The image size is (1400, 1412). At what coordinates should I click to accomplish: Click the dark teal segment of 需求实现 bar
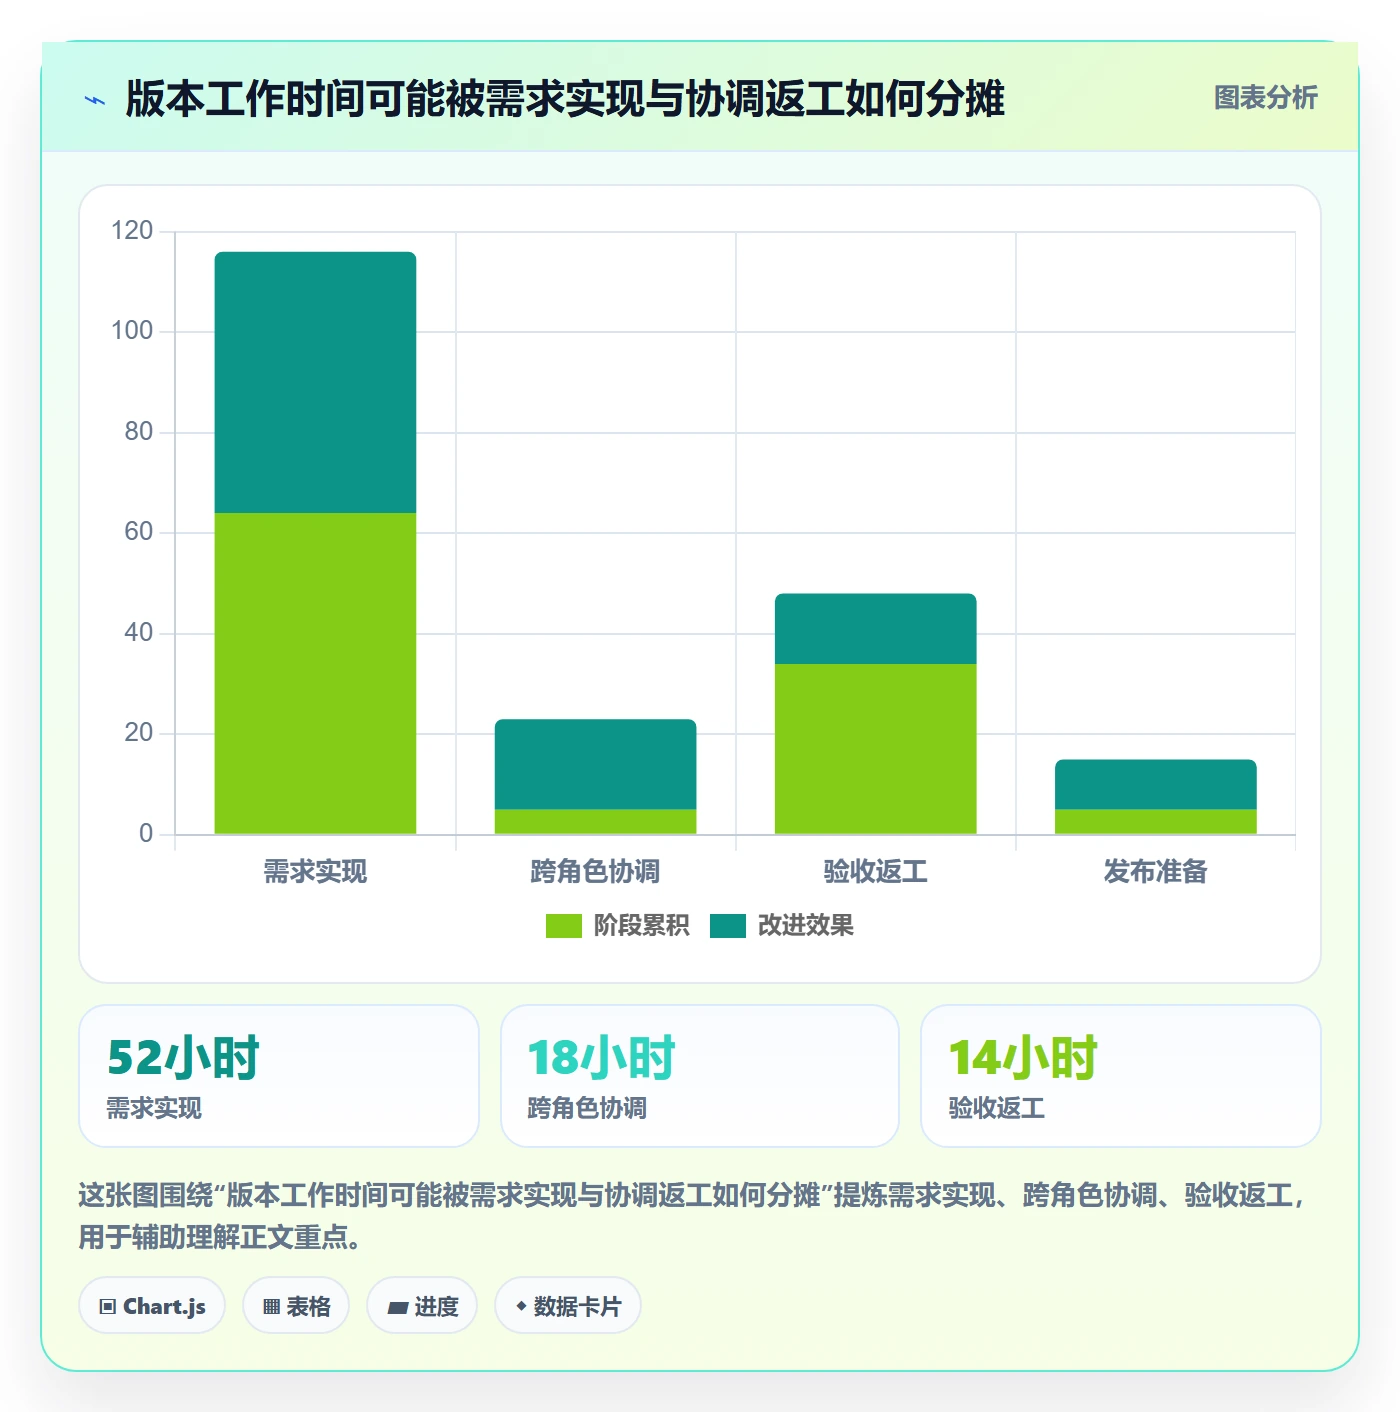(x=315, y=382)
